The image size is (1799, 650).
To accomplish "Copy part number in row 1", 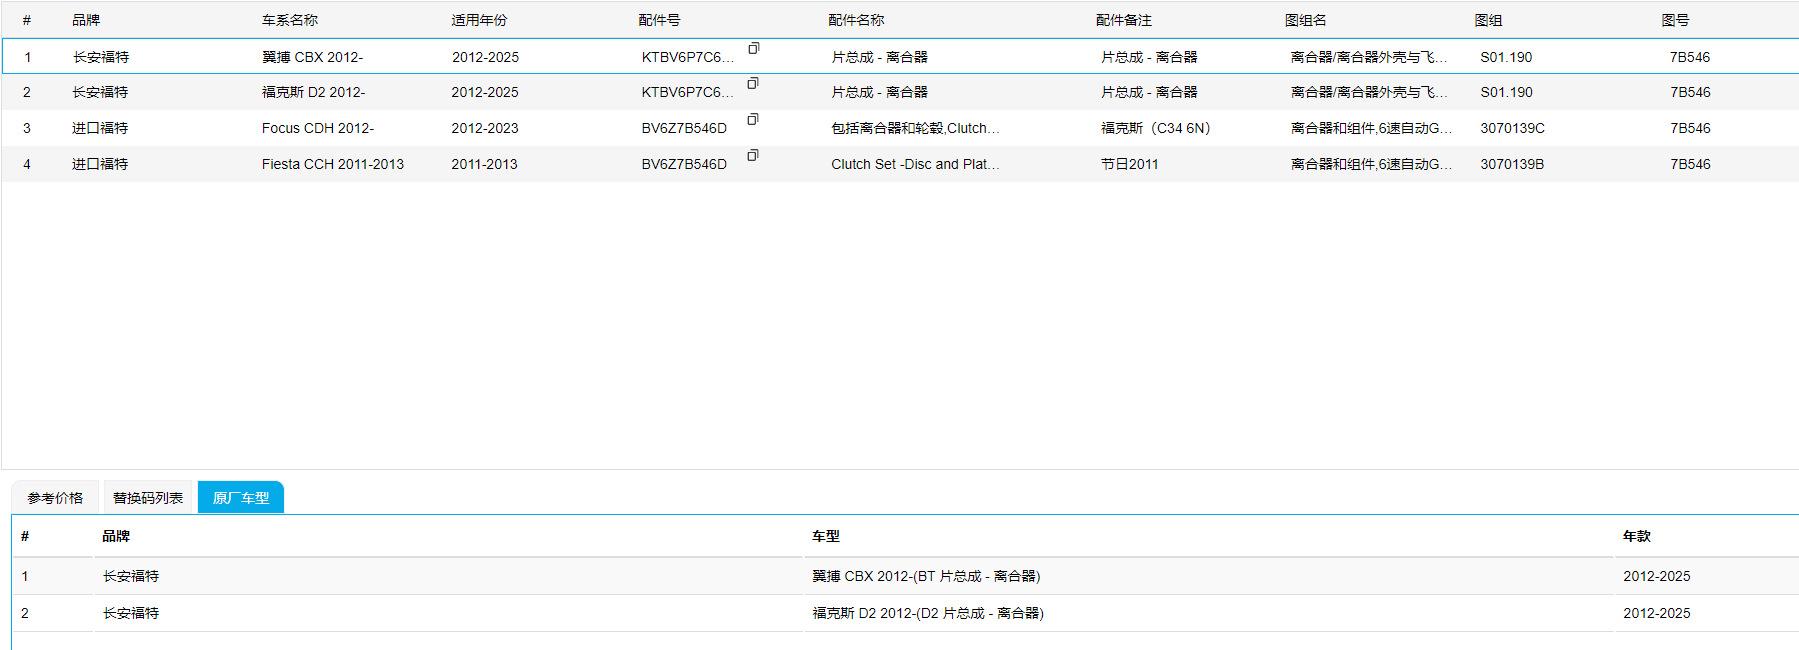I will click(x=753, y=48).
